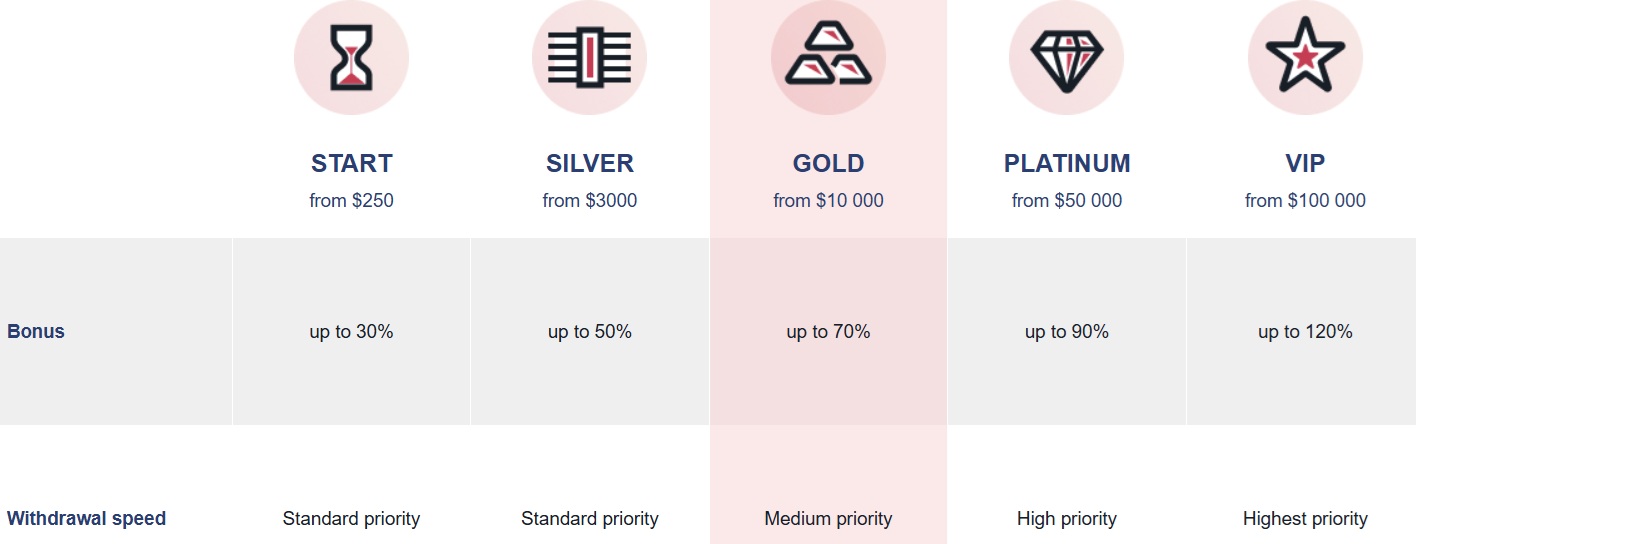
Task: Click the 'High priority' PLATINUM cell
Action: click(x=1067, y=518)
